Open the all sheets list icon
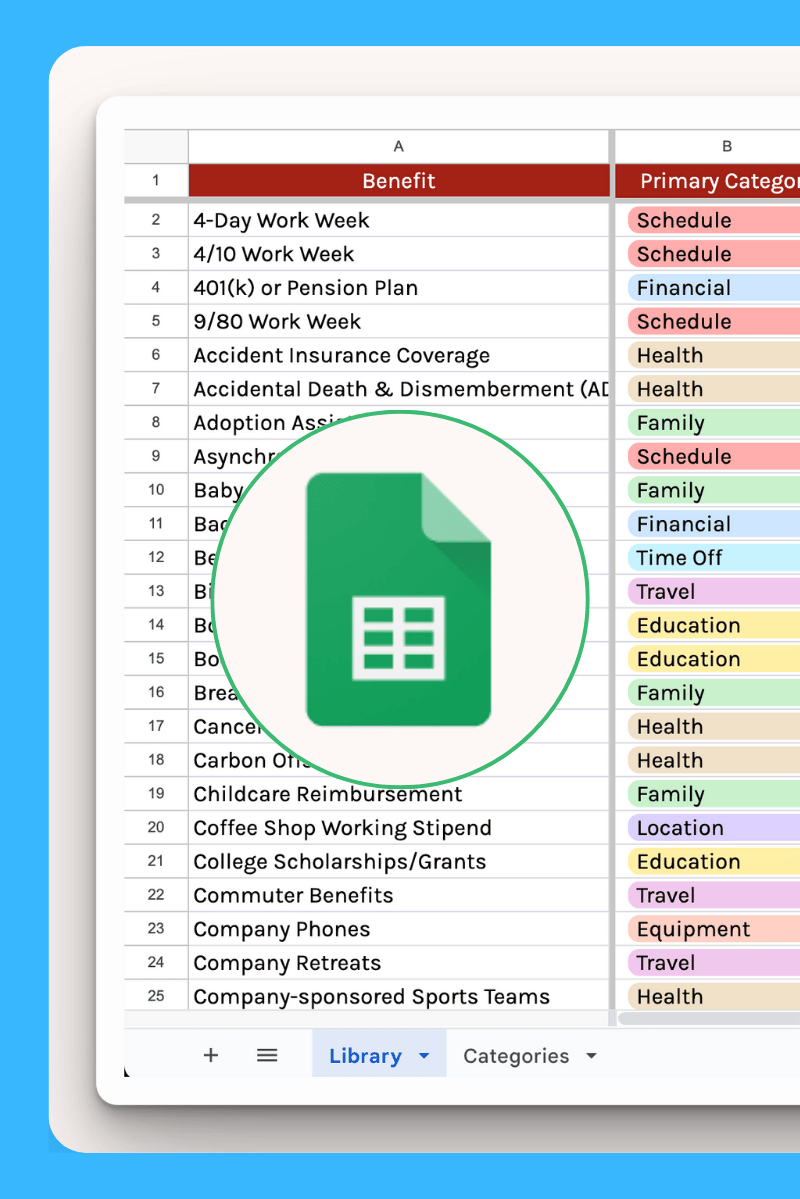 pos(267,1055)
